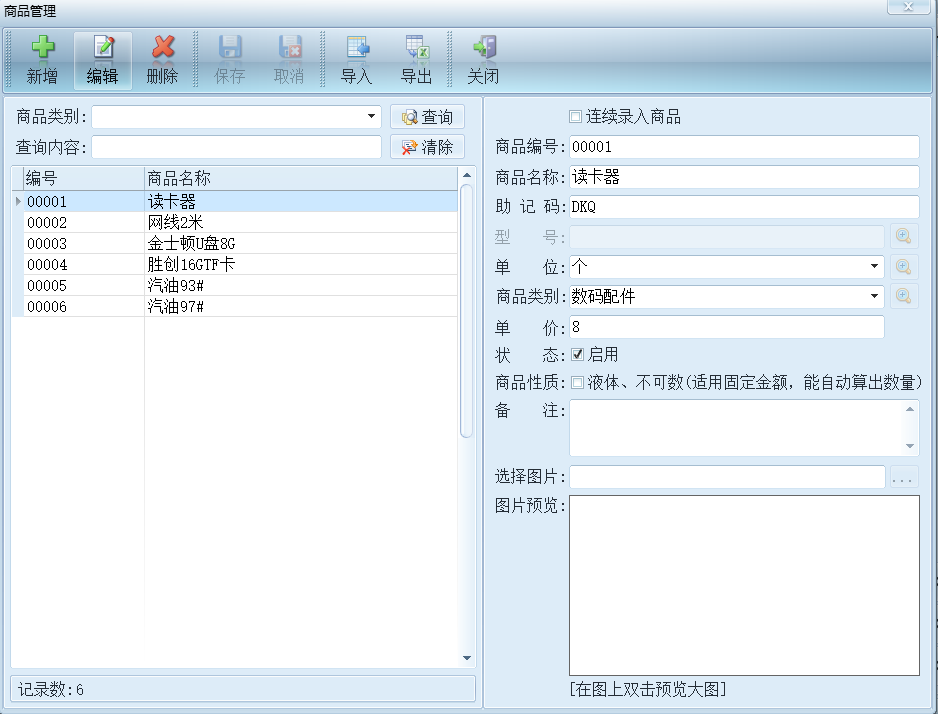Toggle the 连续录入商品 checkbox
This screenshot has height=714, width=938.
575,117
